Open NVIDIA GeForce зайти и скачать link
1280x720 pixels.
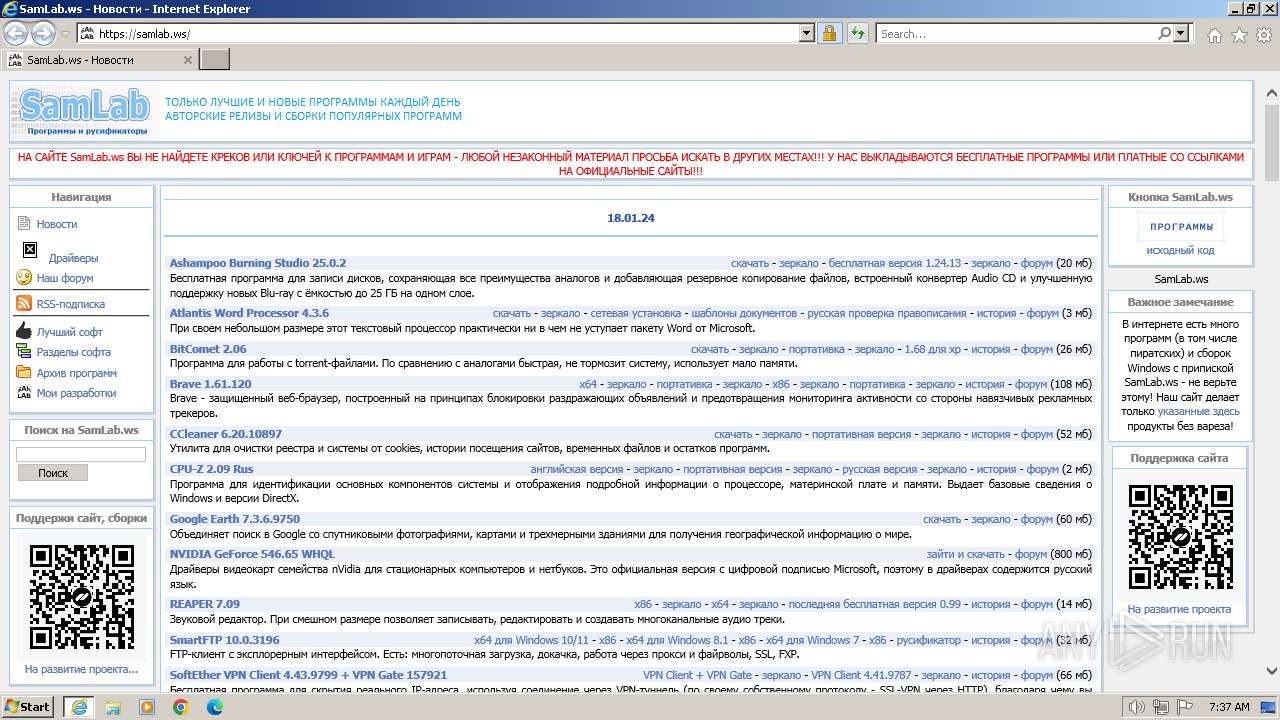(965, 554)
